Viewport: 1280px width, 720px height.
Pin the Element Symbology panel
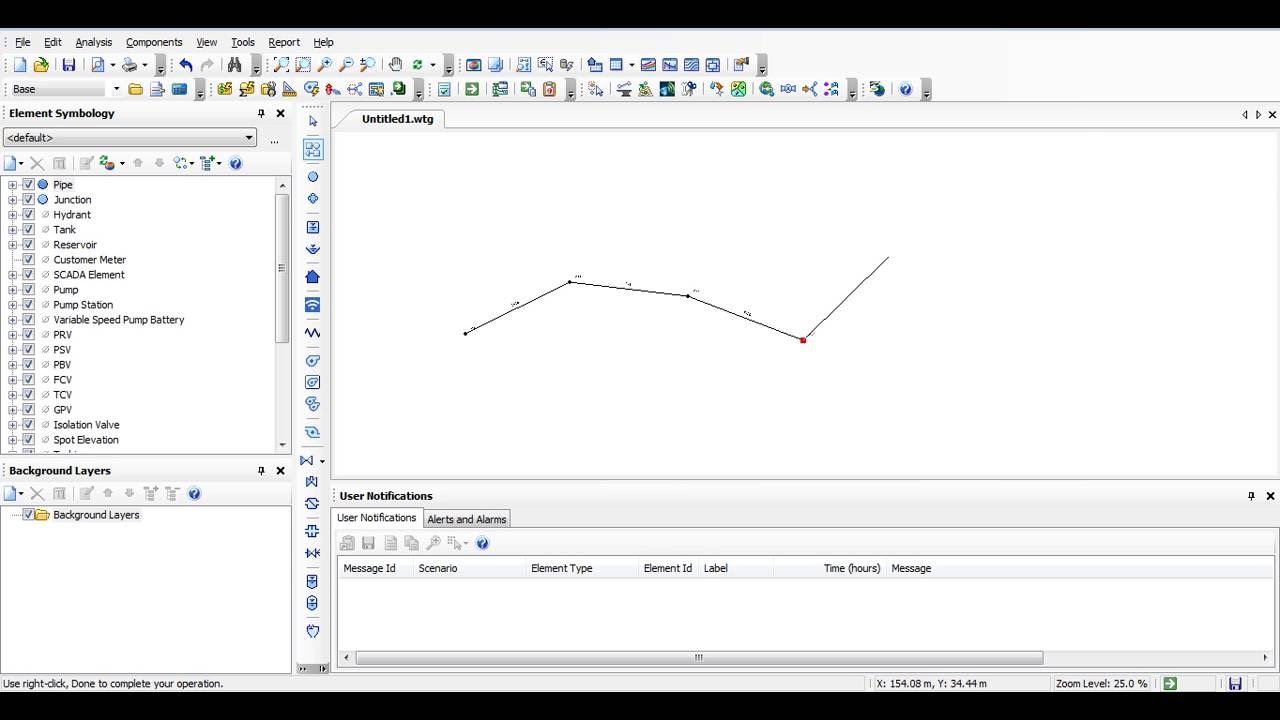pyautogui.click(x=261, y=114)
